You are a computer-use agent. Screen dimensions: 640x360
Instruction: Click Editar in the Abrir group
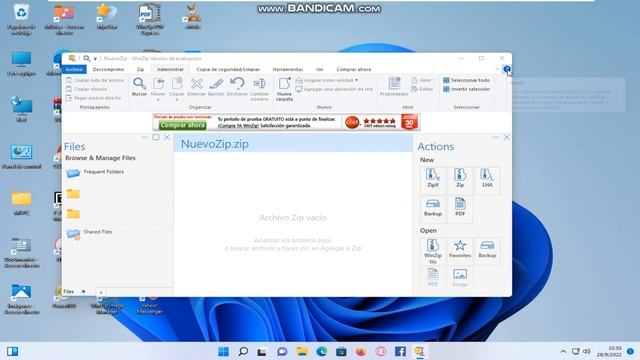(423, 89)
